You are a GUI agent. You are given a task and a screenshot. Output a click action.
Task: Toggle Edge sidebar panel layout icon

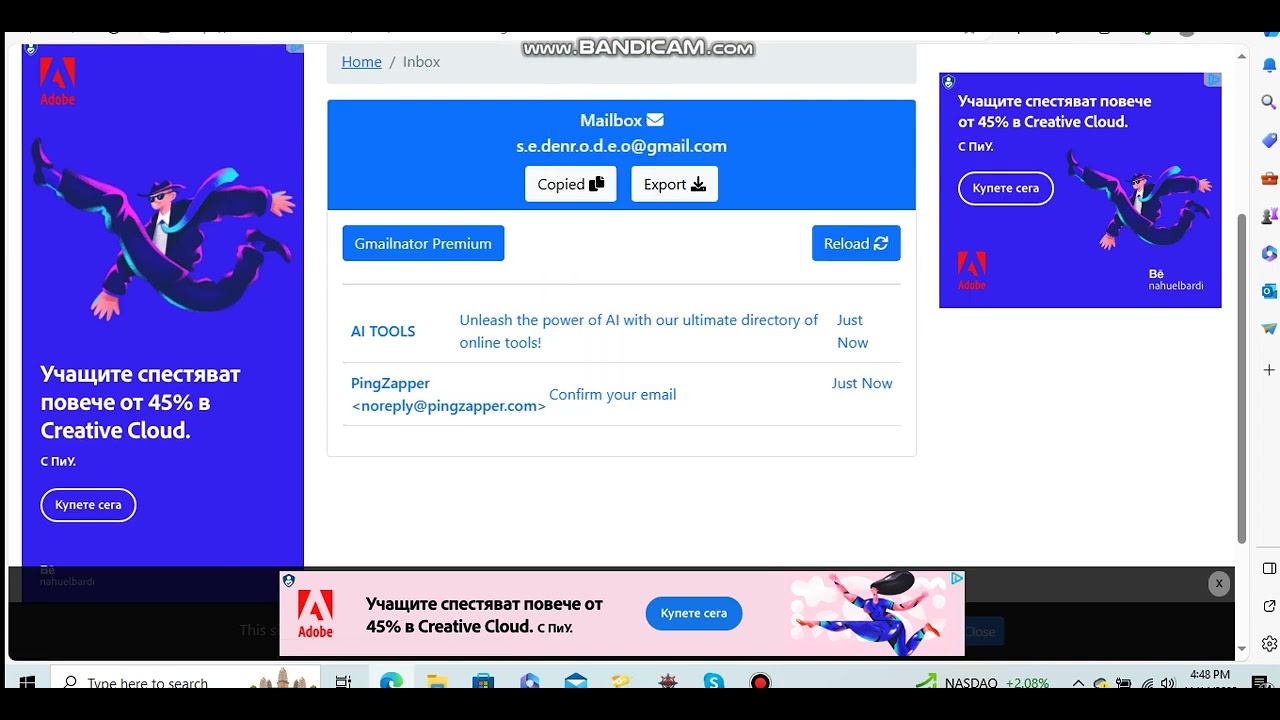pos(1269,568)
